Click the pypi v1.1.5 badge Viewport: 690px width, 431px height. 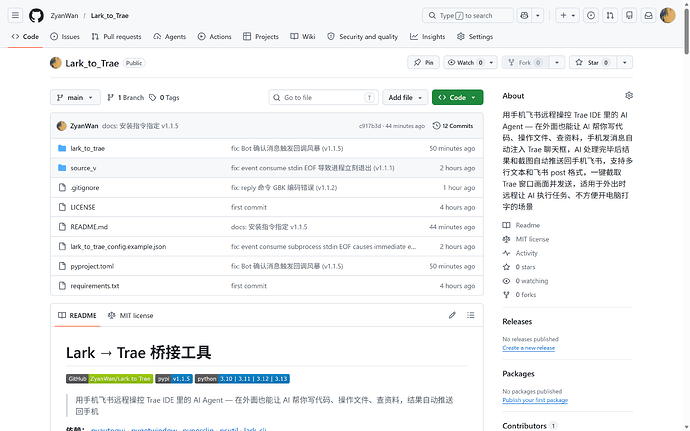(x=174, y=379)
